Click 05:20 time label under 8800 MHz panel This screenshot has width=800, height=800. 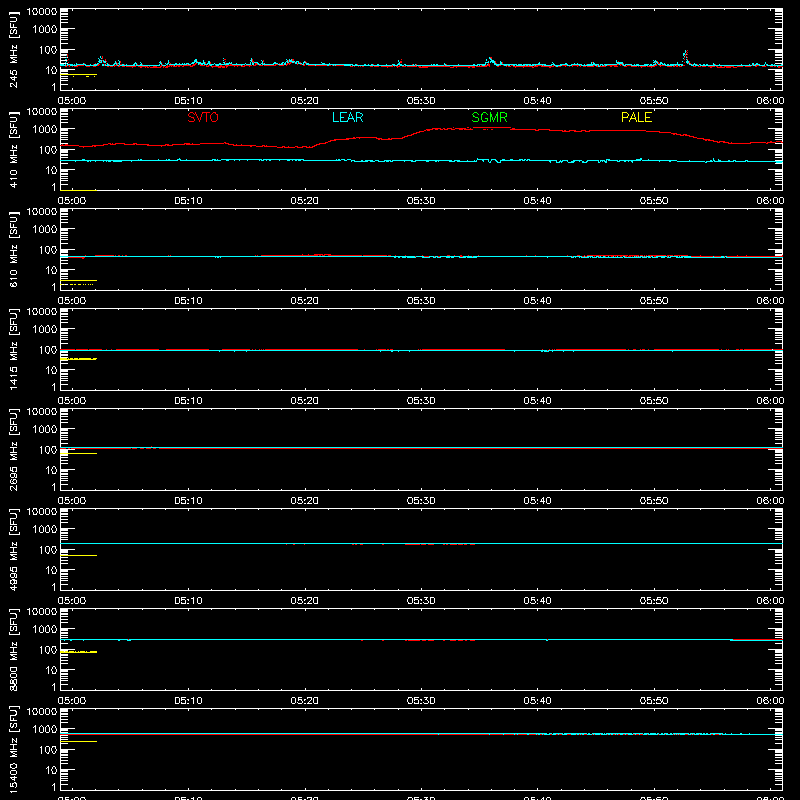(305, 701)
